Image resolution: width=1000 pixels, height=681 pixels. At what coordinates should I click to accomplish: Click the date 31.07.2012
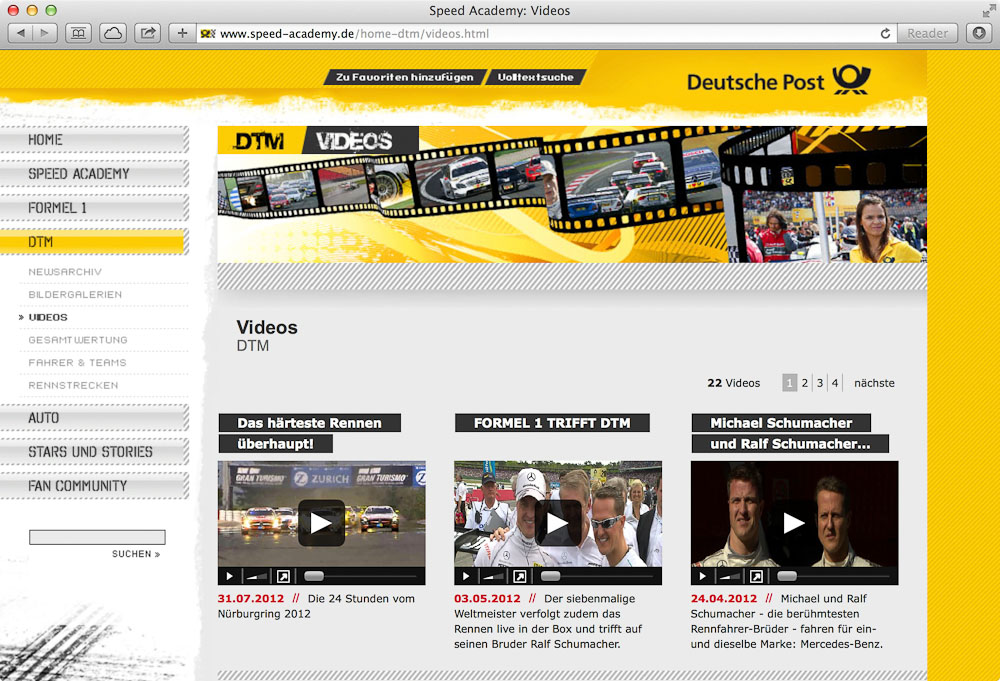click(251, 599)
